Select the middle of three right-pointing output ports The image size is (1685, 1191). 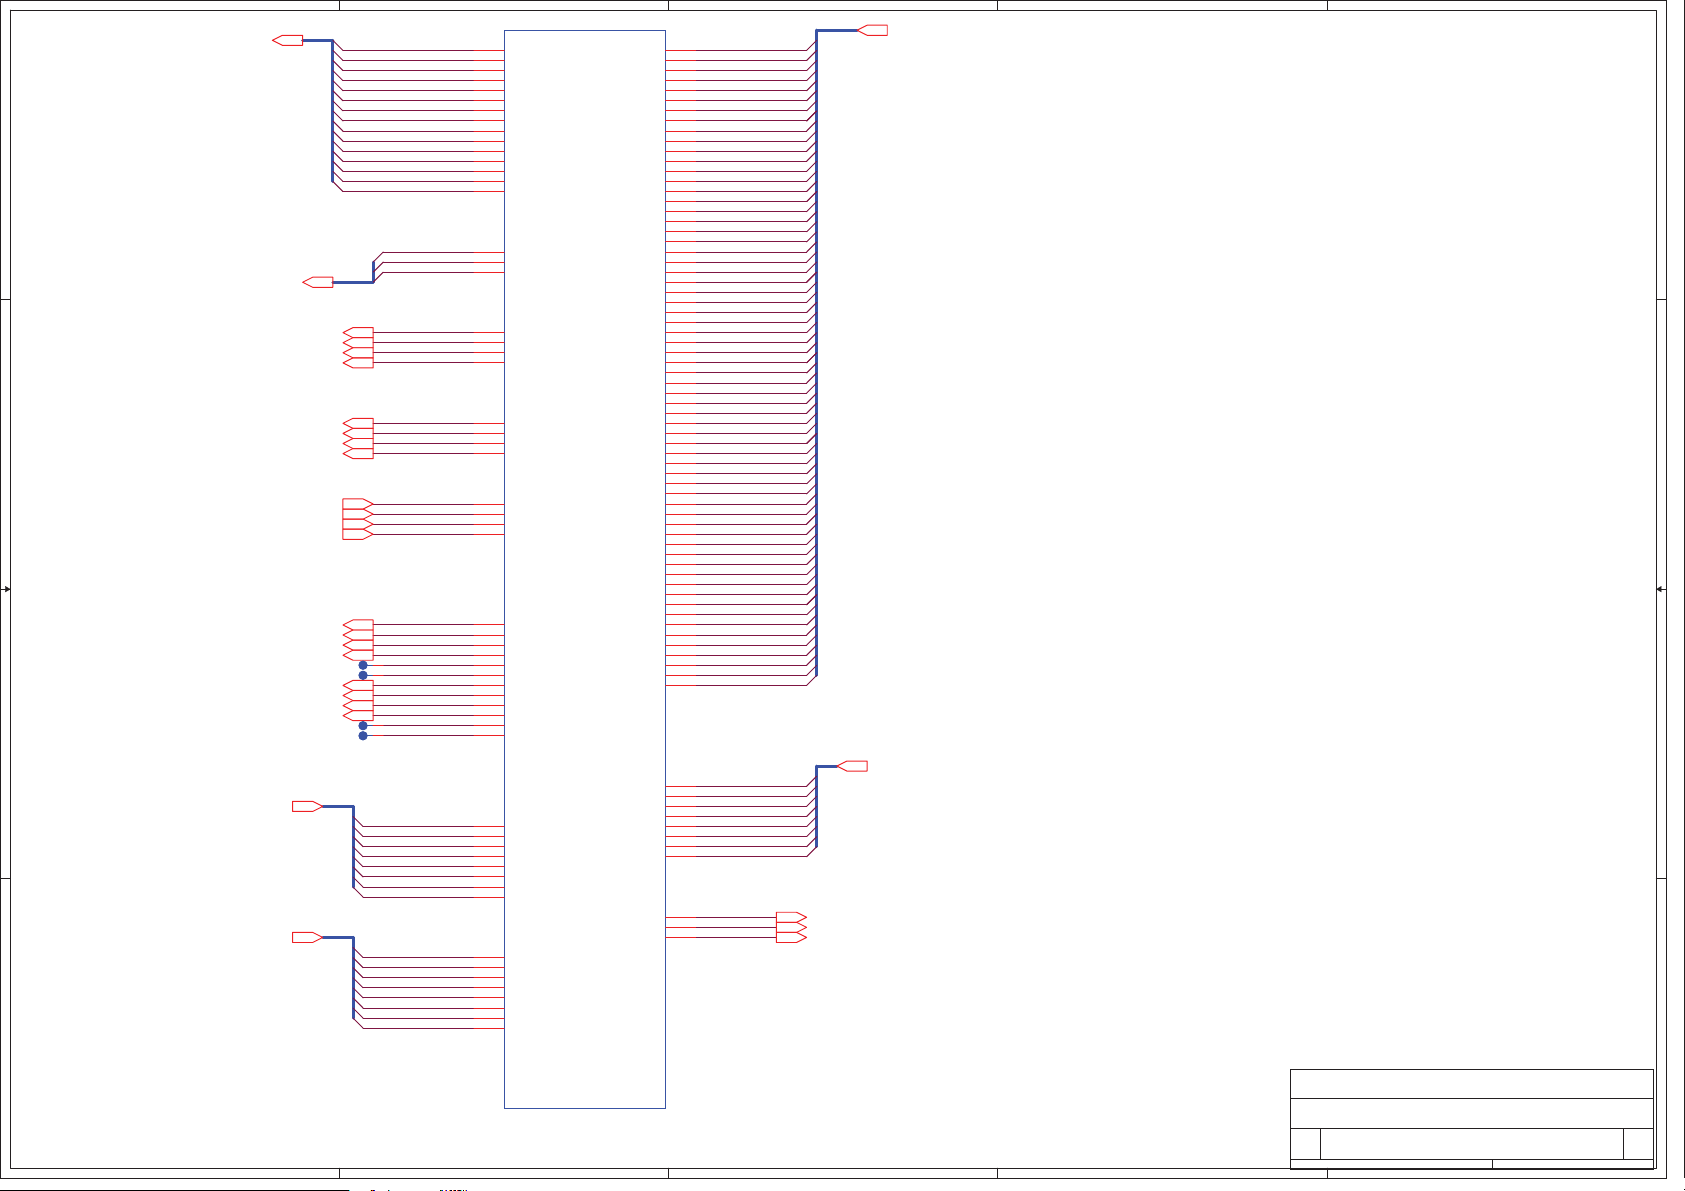791,927
